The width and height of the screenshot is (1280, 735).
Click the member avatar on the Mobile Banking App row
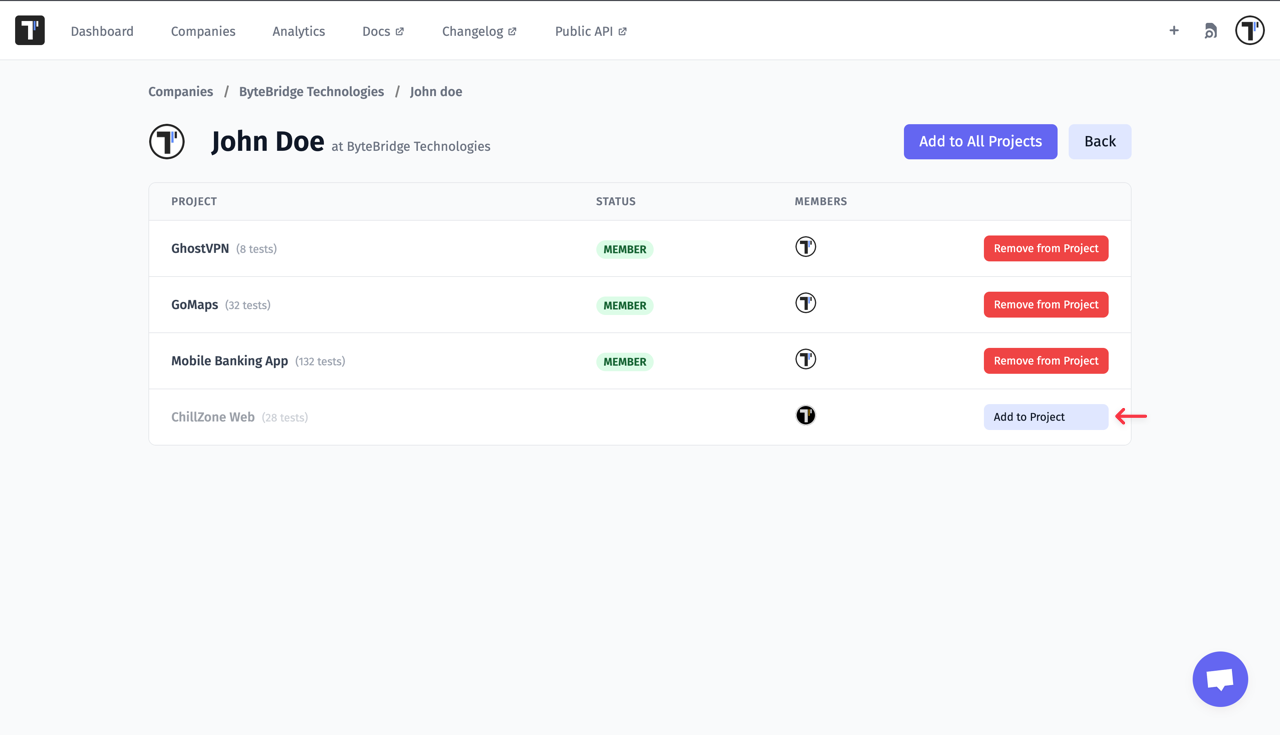806,358
